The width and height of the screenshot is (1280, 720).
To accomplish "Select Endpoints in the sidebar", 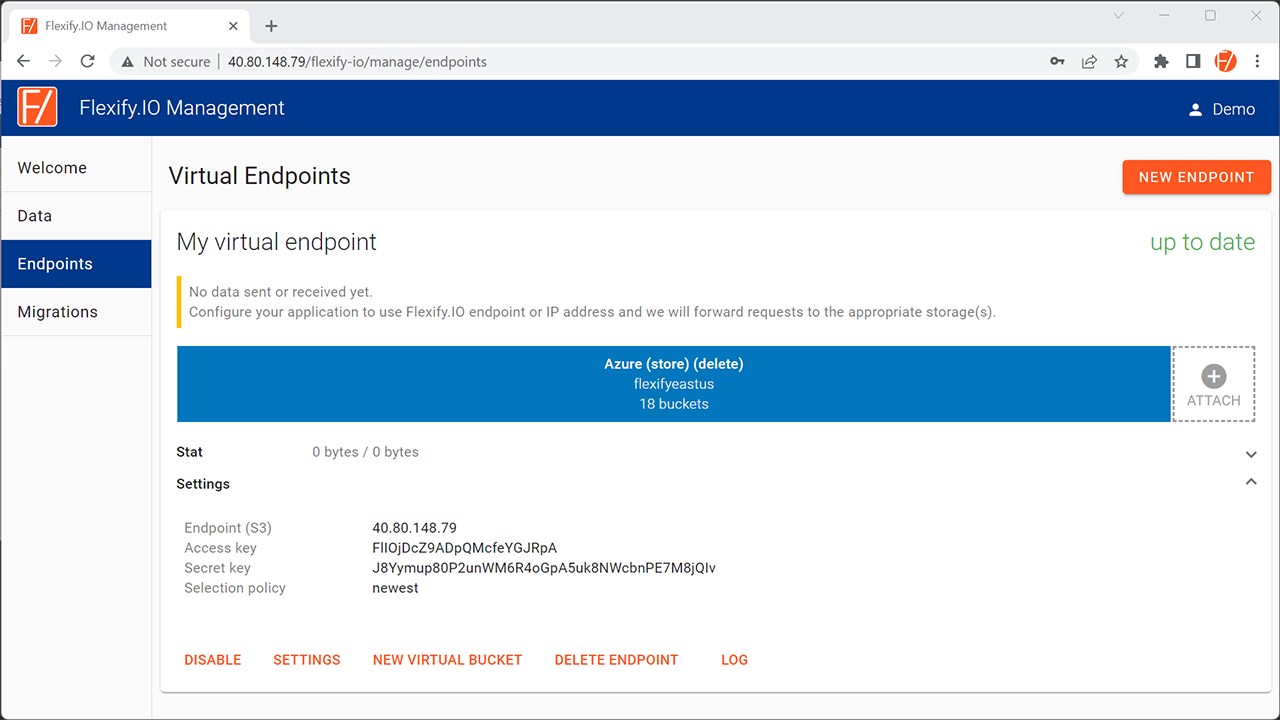I will pyautogui.click(x=76, y=264).
